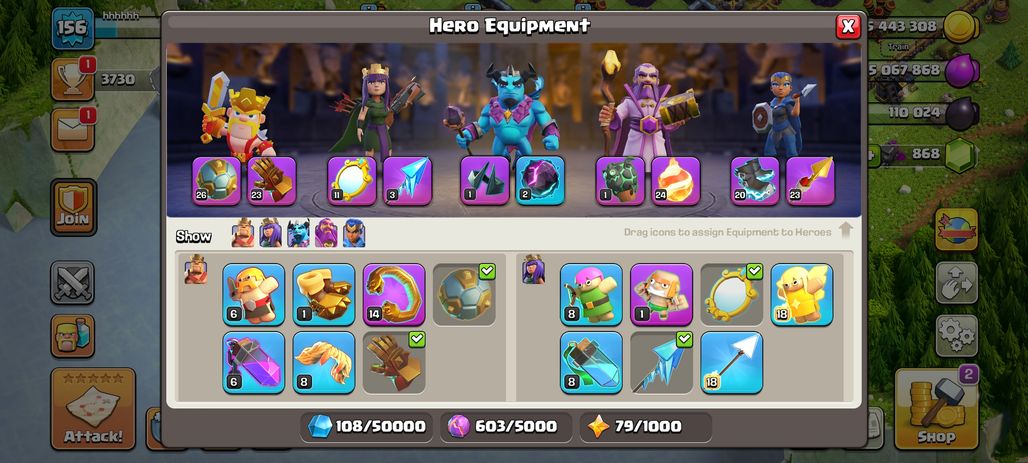Tap the Join clan button

tap(73, 207)
